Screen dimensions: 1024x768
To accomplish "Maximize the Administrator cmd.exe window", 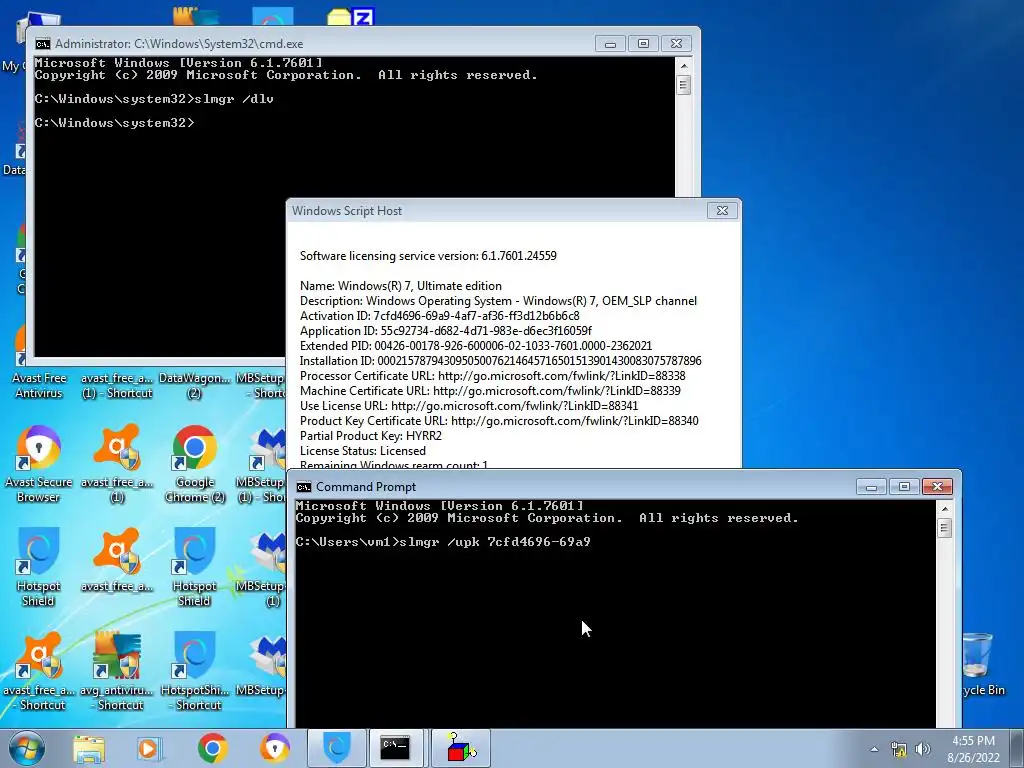I will point(643,44).
